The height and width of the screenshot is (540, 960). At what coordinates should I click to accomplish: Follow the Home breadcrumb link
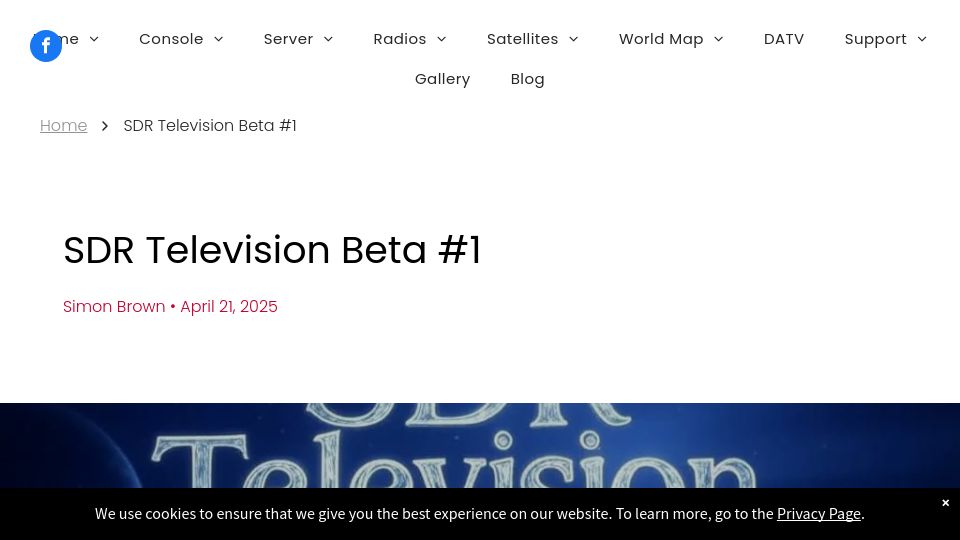pos(63,126)
